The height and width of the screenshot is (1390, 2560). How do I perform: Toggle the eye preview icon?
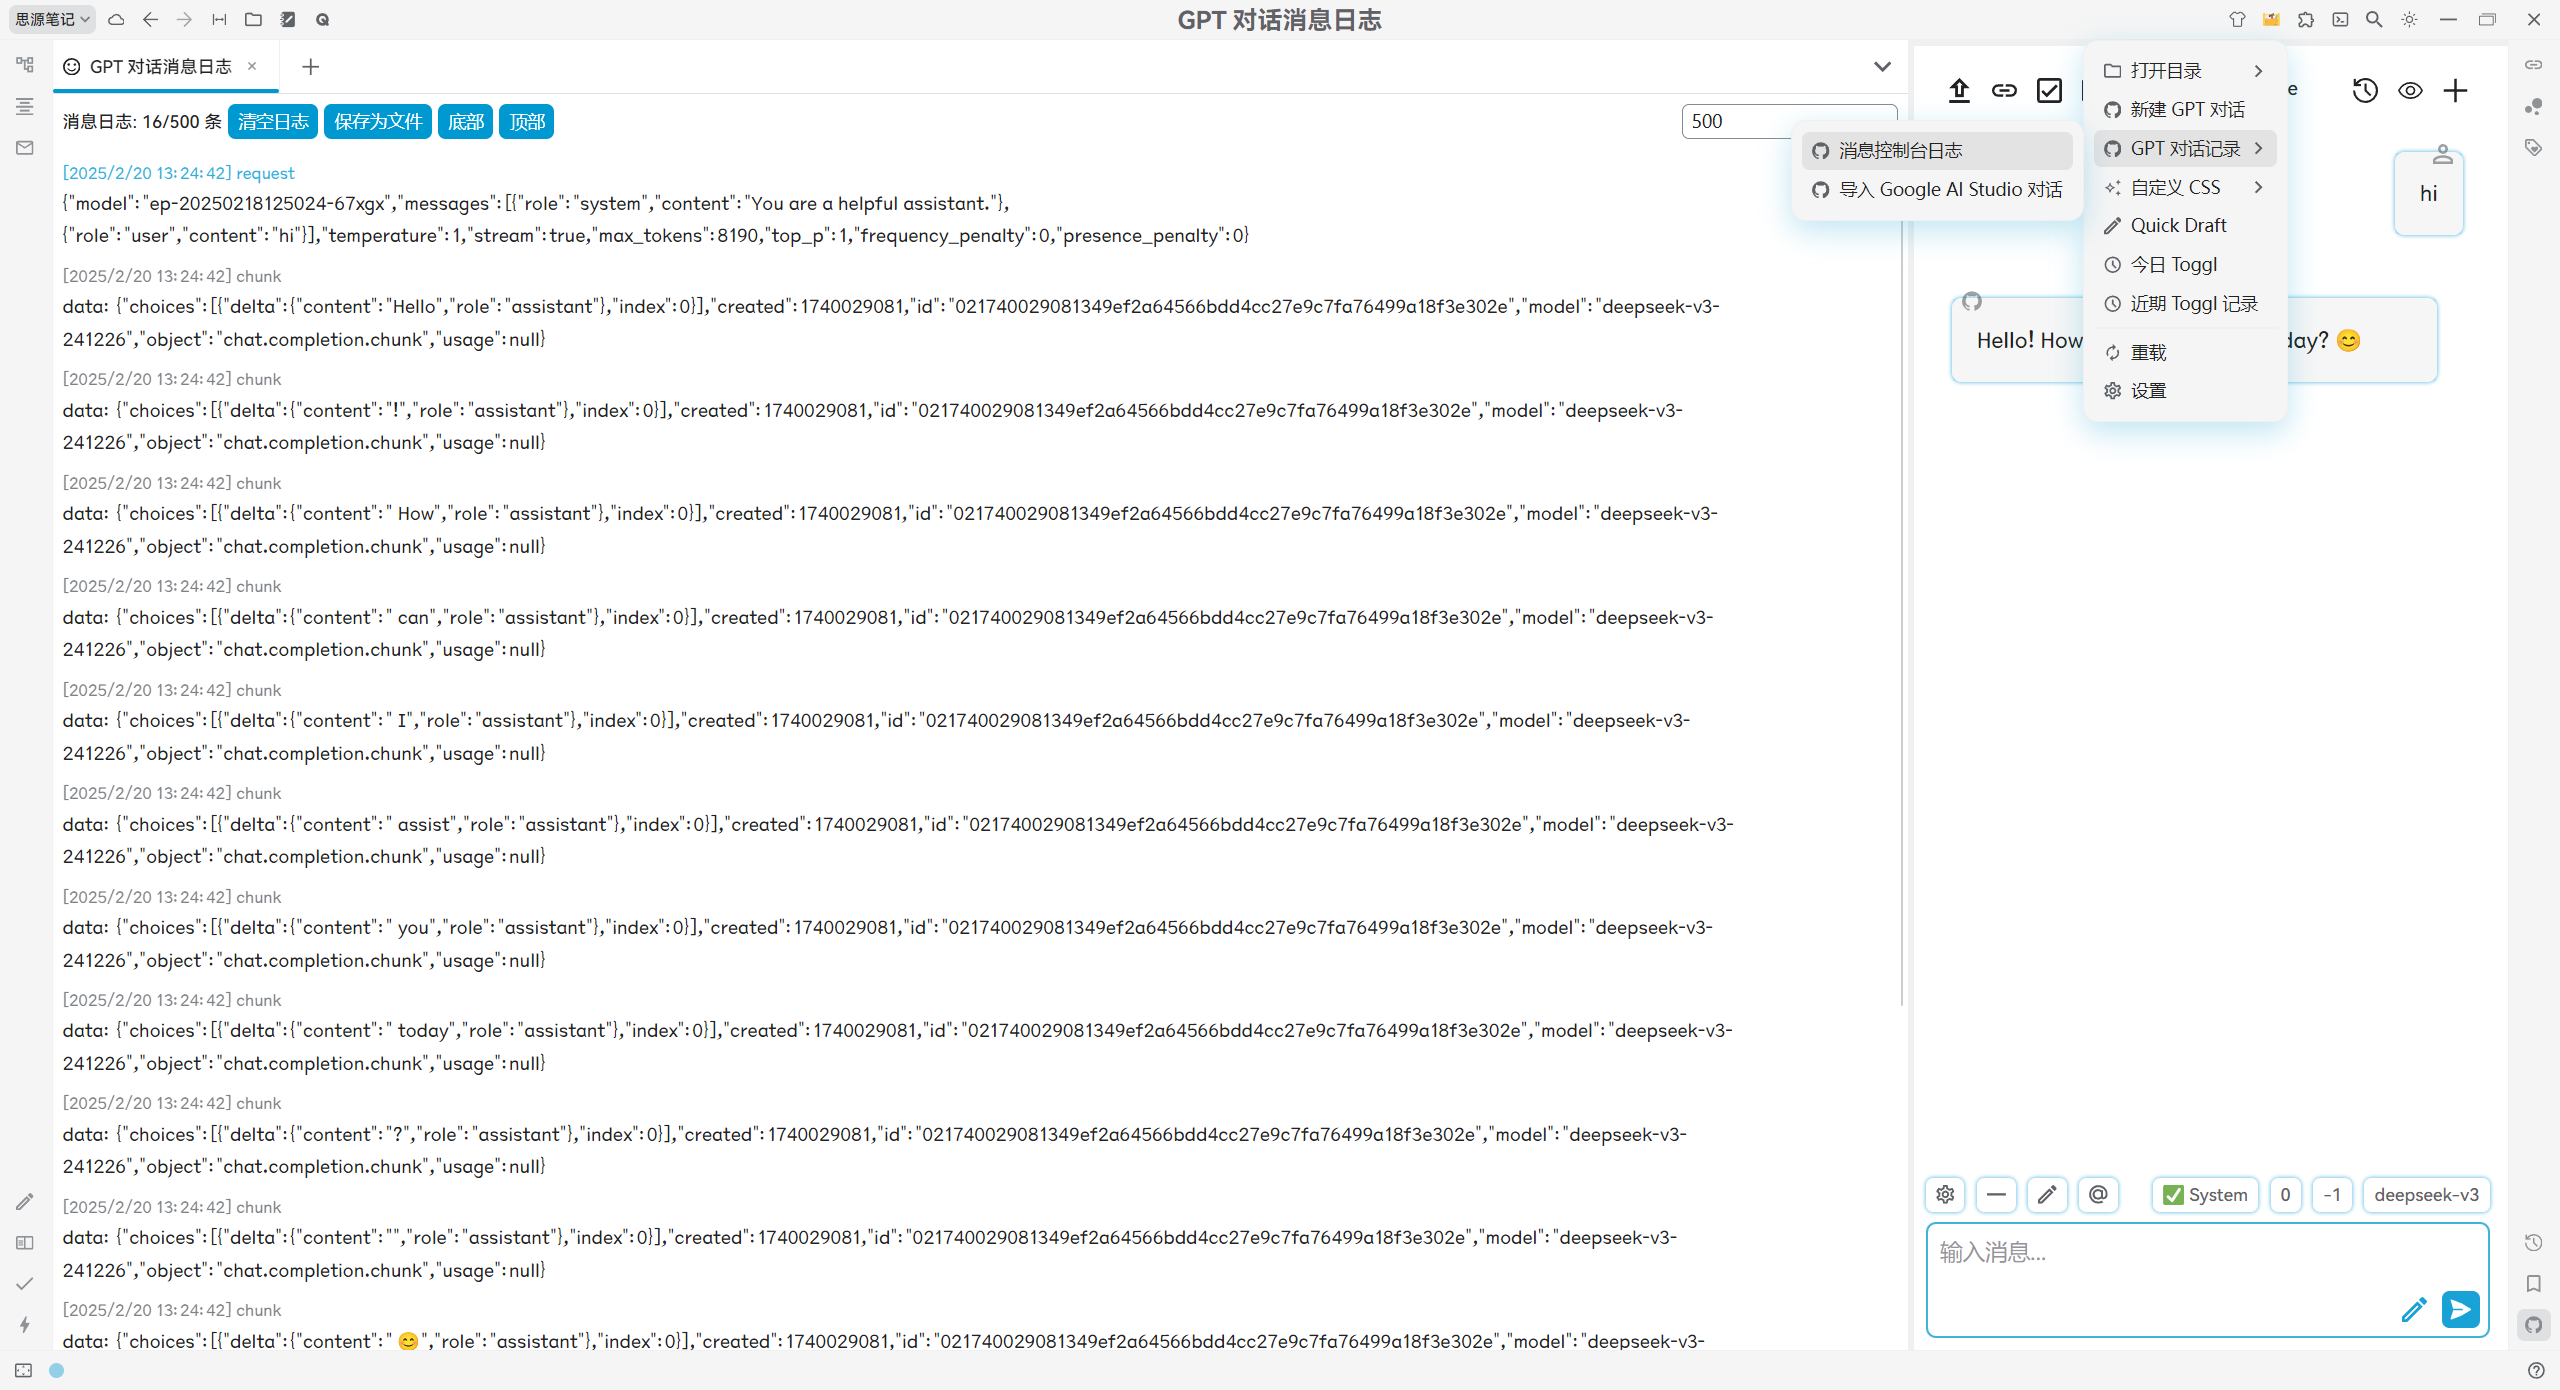pyautogui.click(x=2410, y=91)
